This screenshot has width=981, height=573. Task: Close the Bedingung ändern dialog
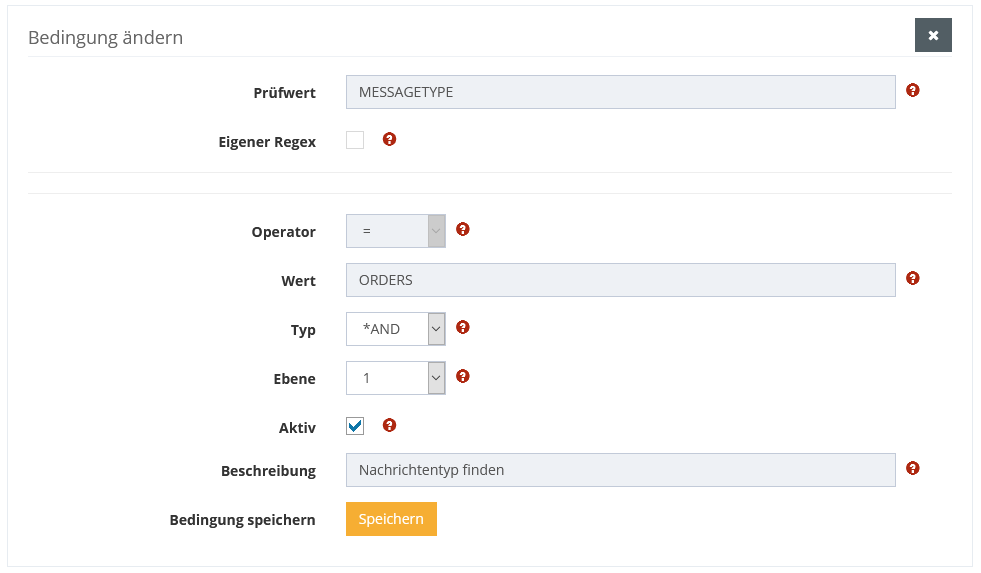932,35
